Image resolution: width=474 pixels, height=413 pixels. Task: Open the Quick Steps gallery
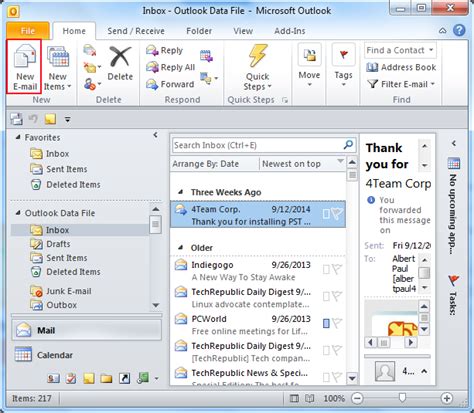coord(258,68)
